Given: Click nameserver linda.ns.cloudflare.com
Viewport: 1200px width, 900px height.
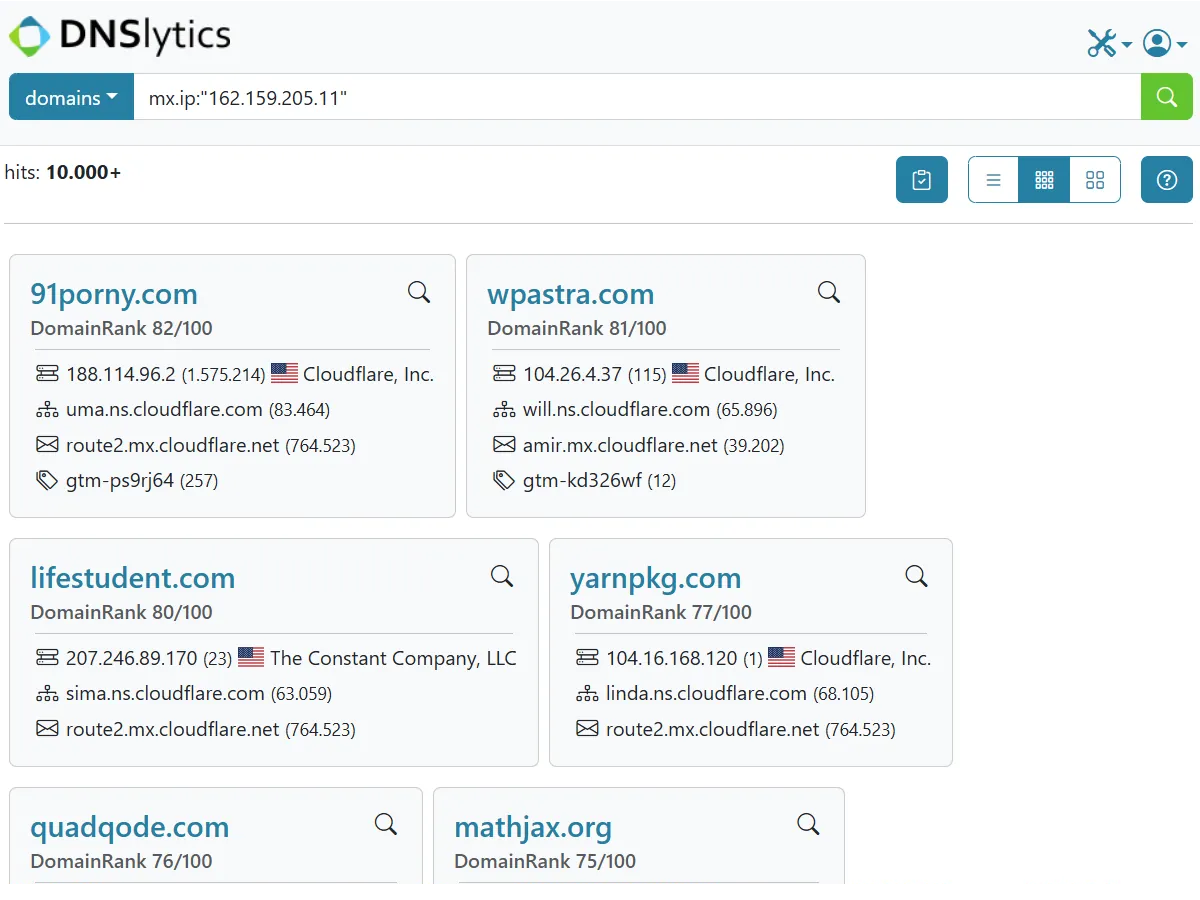Looking at the screenshot, I should coord(706,693).
